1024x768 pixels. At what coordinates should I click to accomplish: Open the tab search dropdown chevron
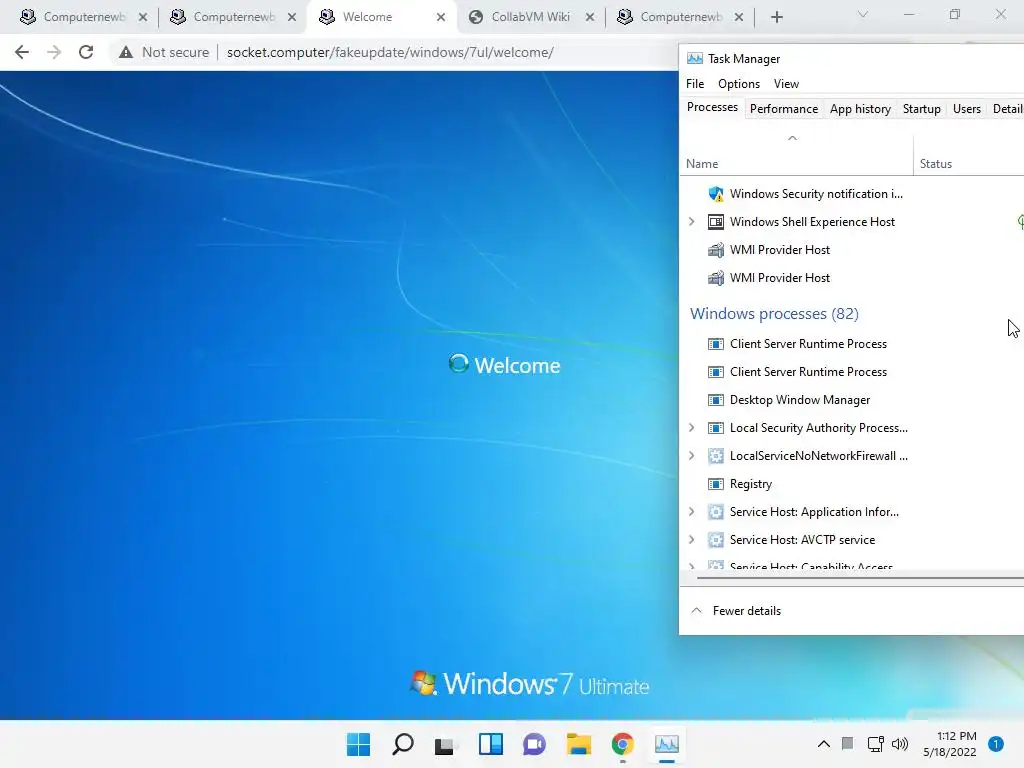pyautogui.click(x=863, y=14)
